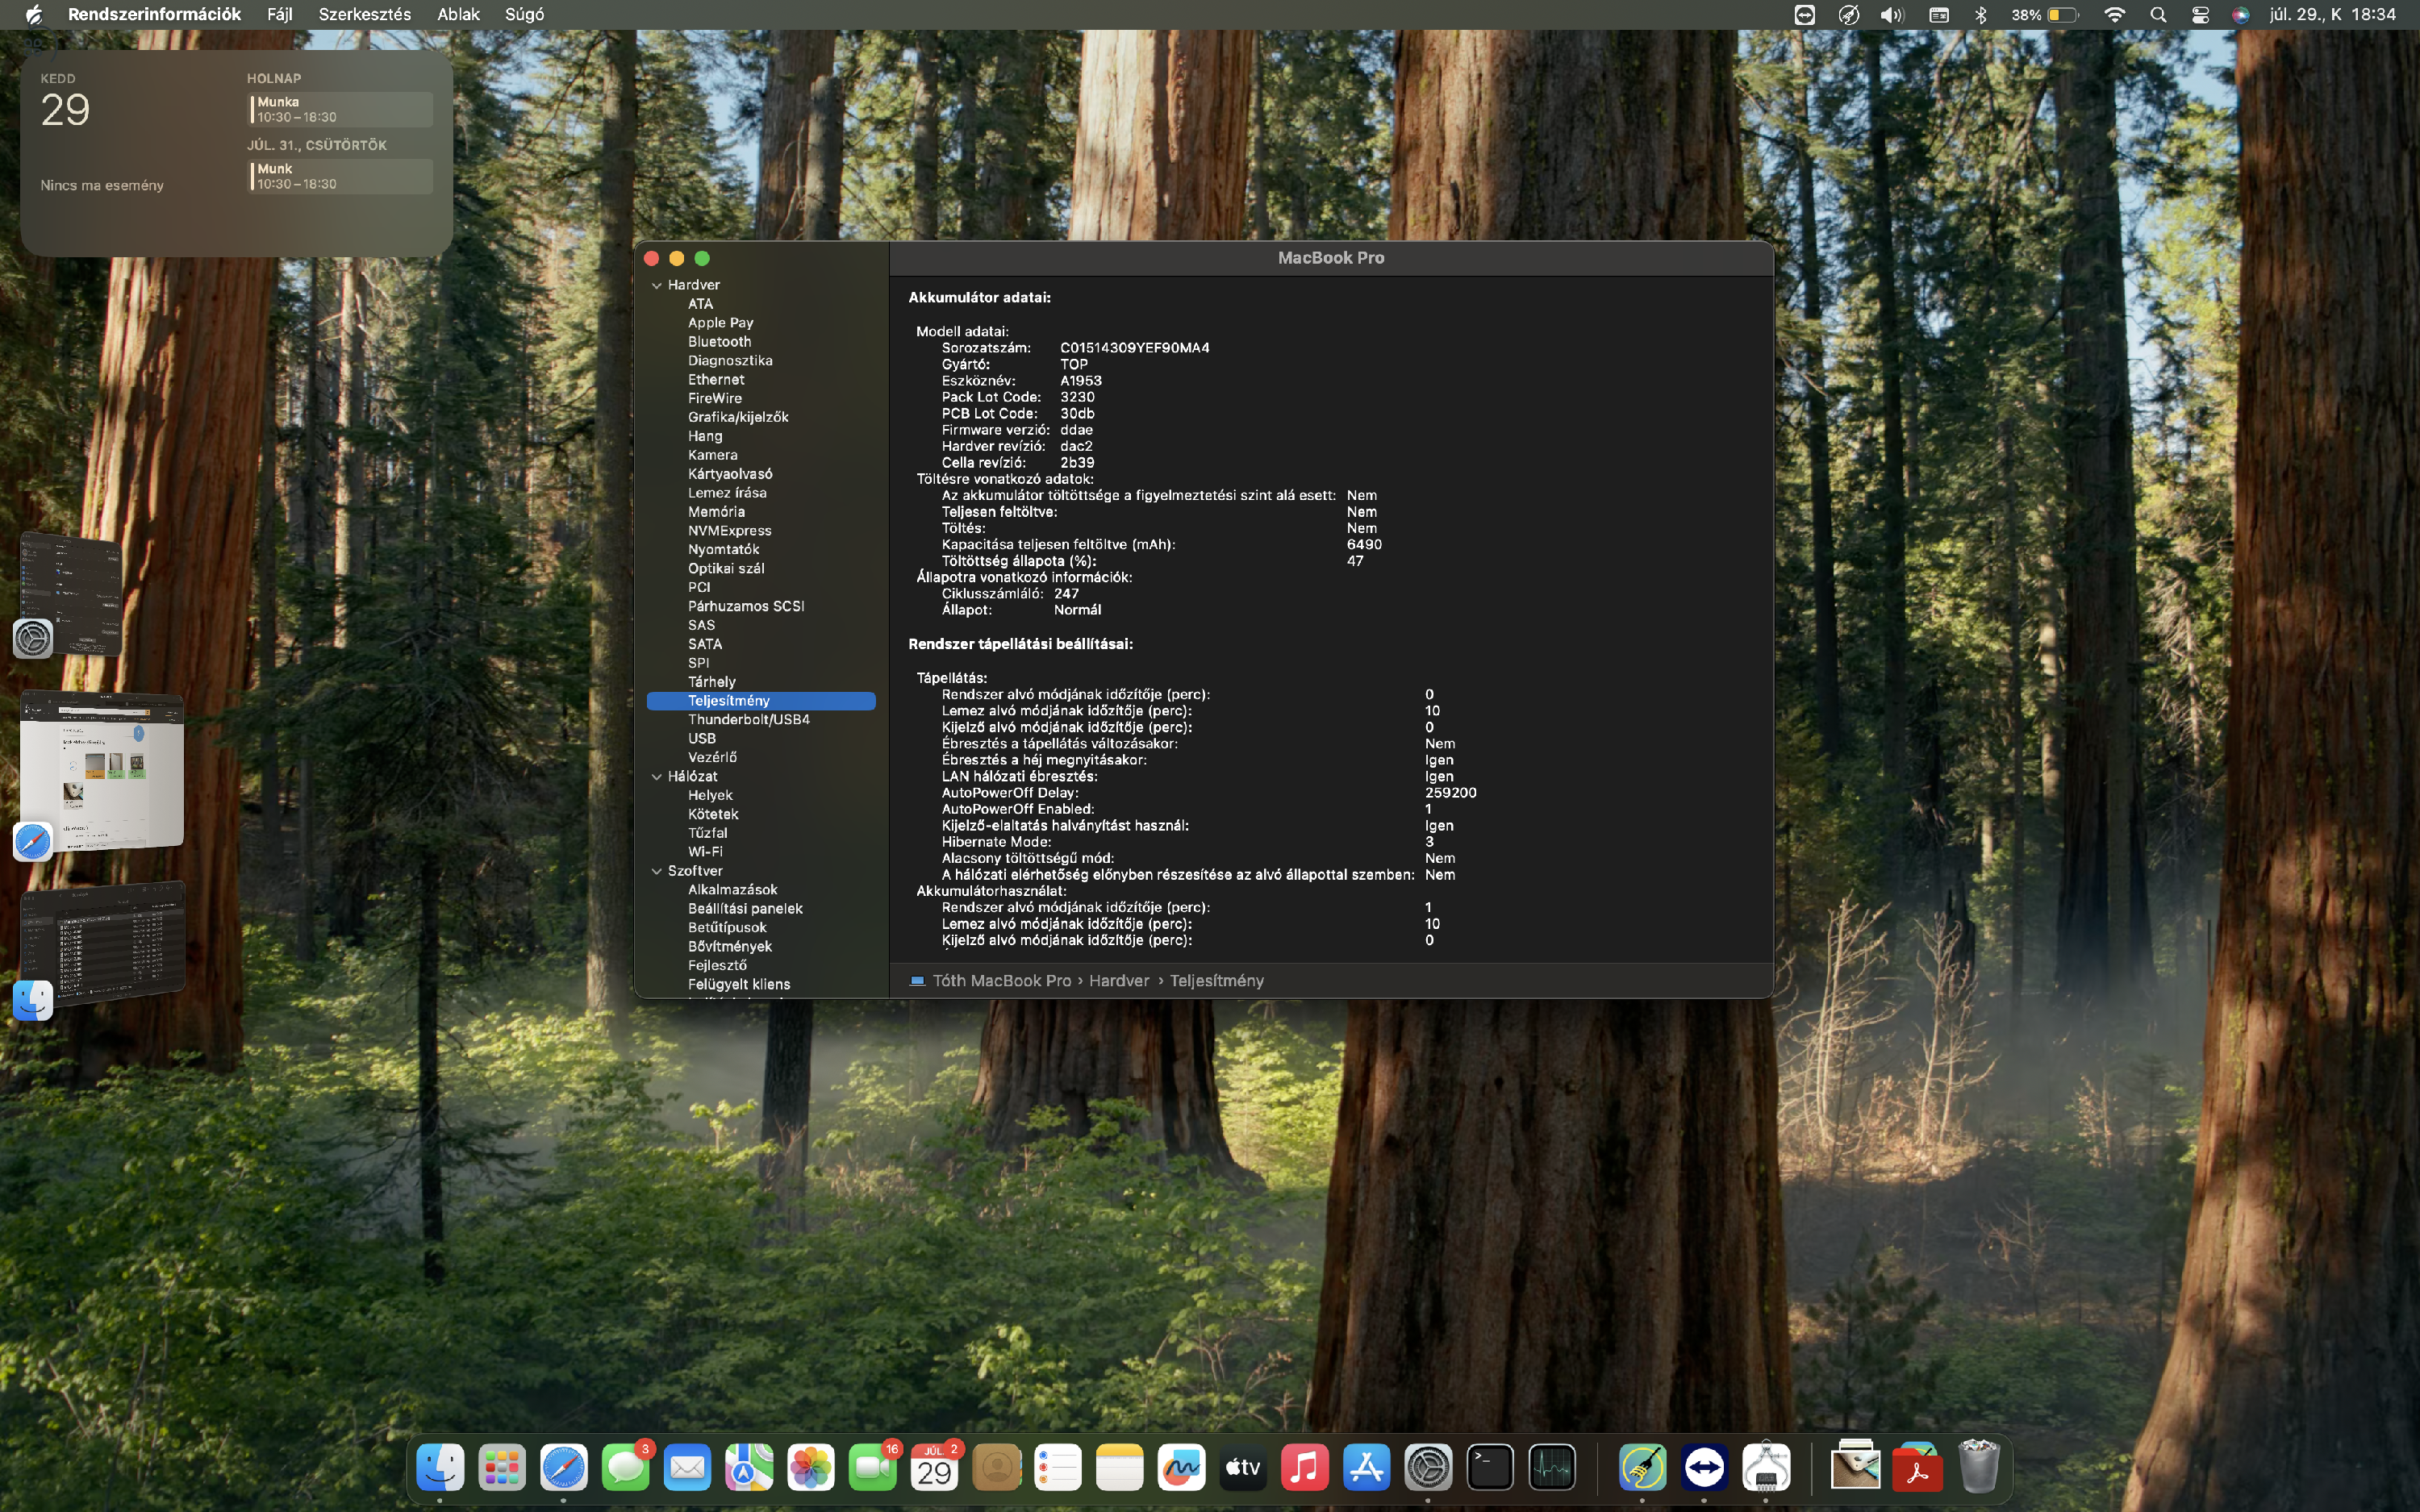Click Bluetooth icon in menu bar

point(1981,14)
